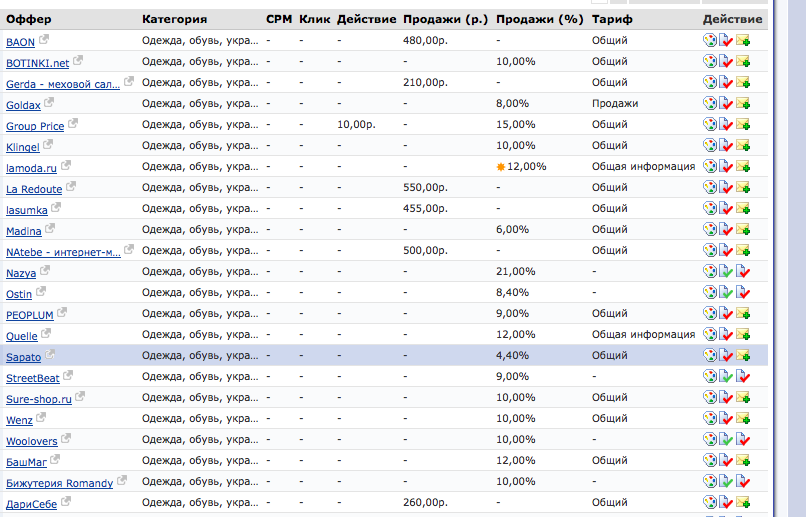
Task: Click red-check document icon in Quelle row
Action: 726,335
